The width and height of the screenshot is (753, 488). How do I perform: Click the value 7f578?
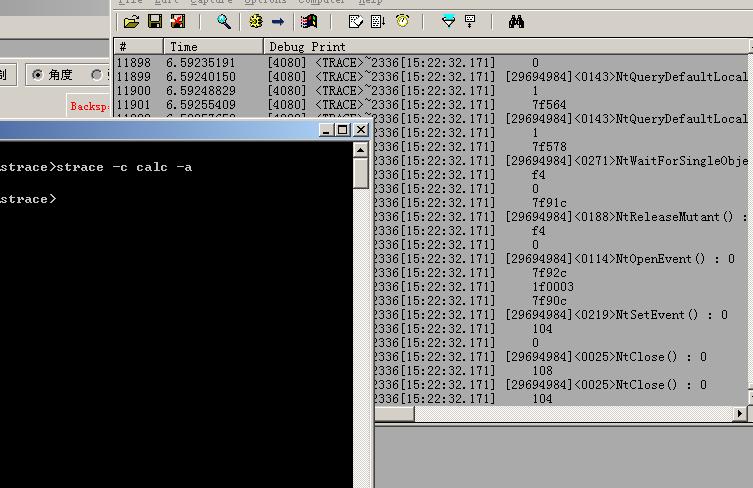click(549, 146)
